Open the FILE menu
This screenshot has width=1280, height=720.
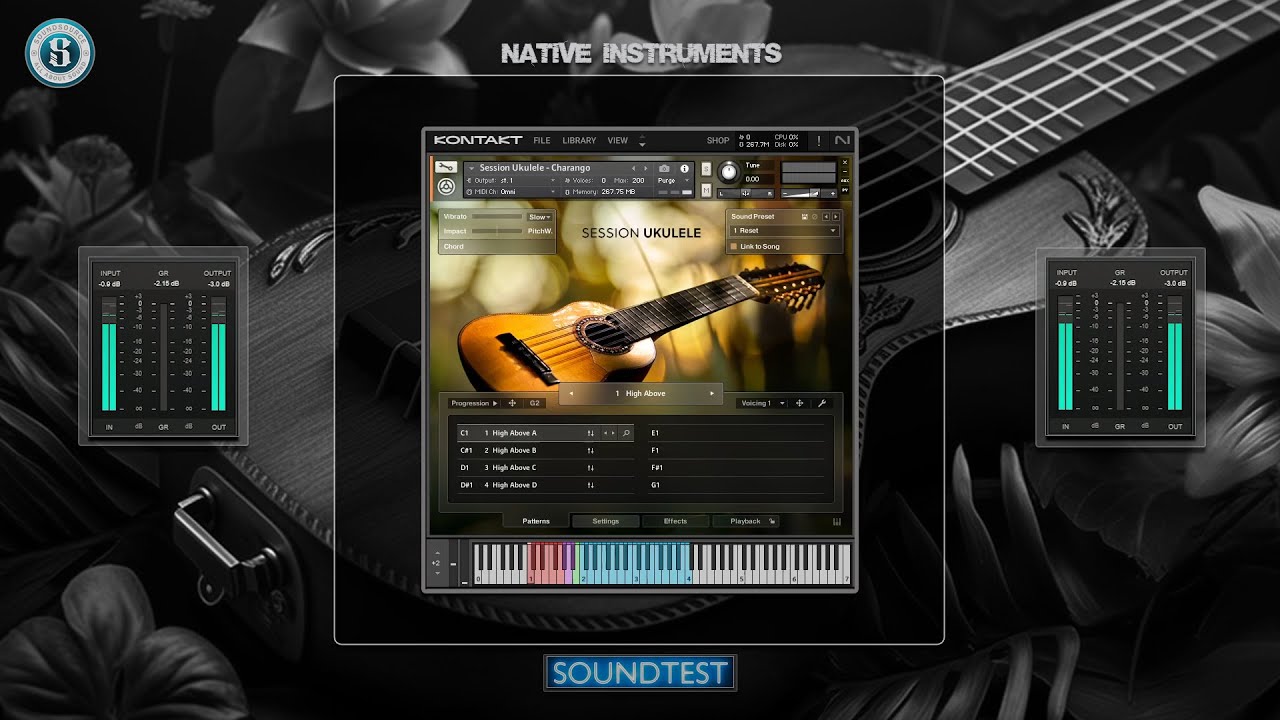coord(542,141)
